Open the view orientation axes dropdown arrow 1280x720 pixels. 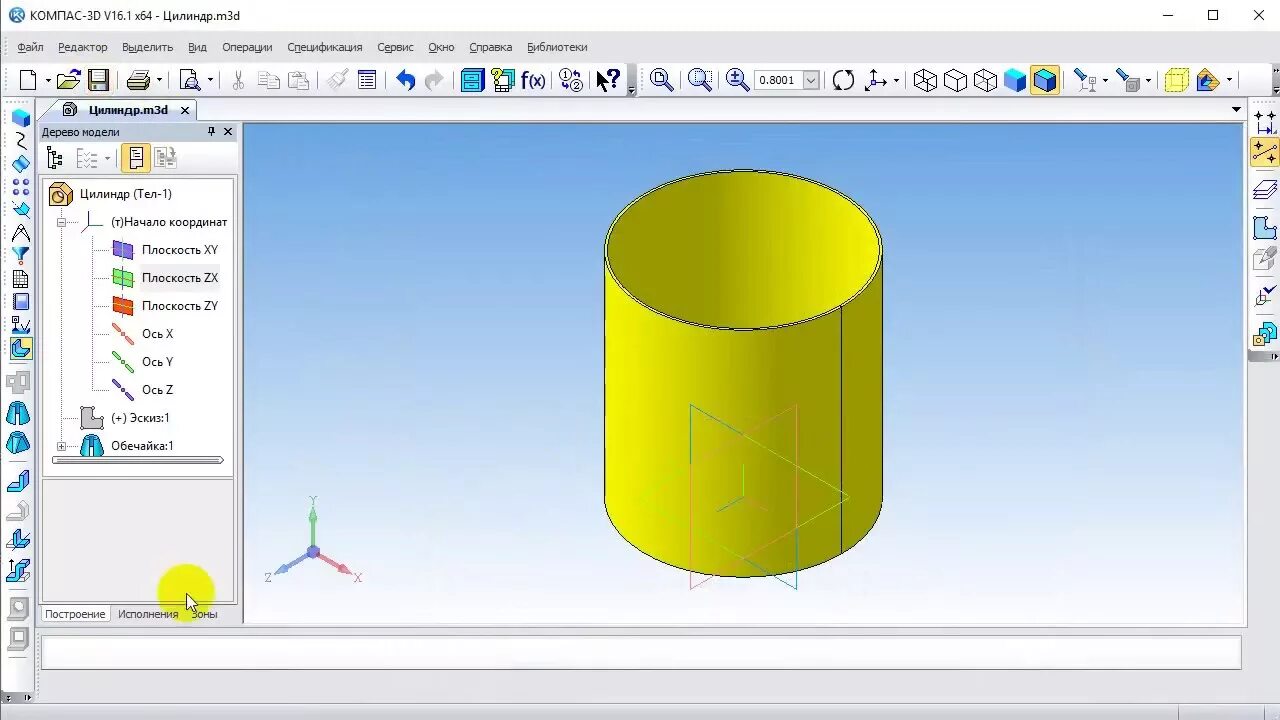[x=896, y=81]
